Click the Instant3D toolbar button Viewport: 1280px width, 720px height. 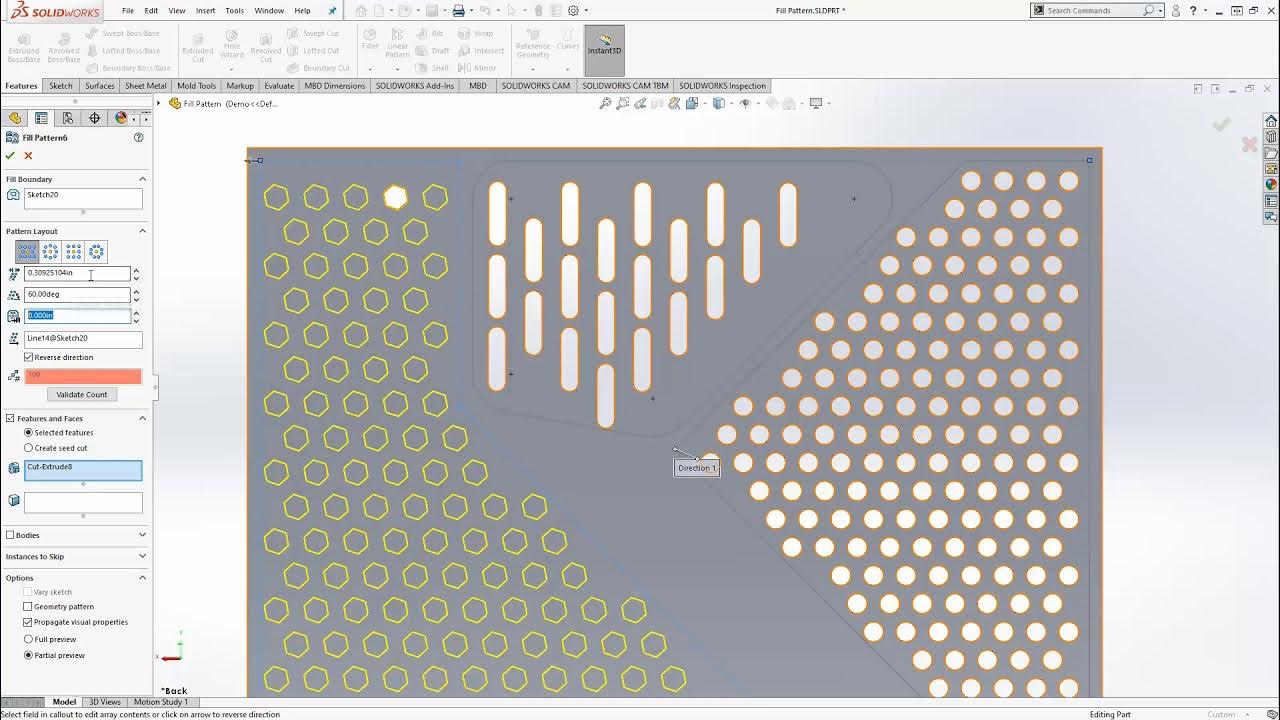click(x=604, y=50)
